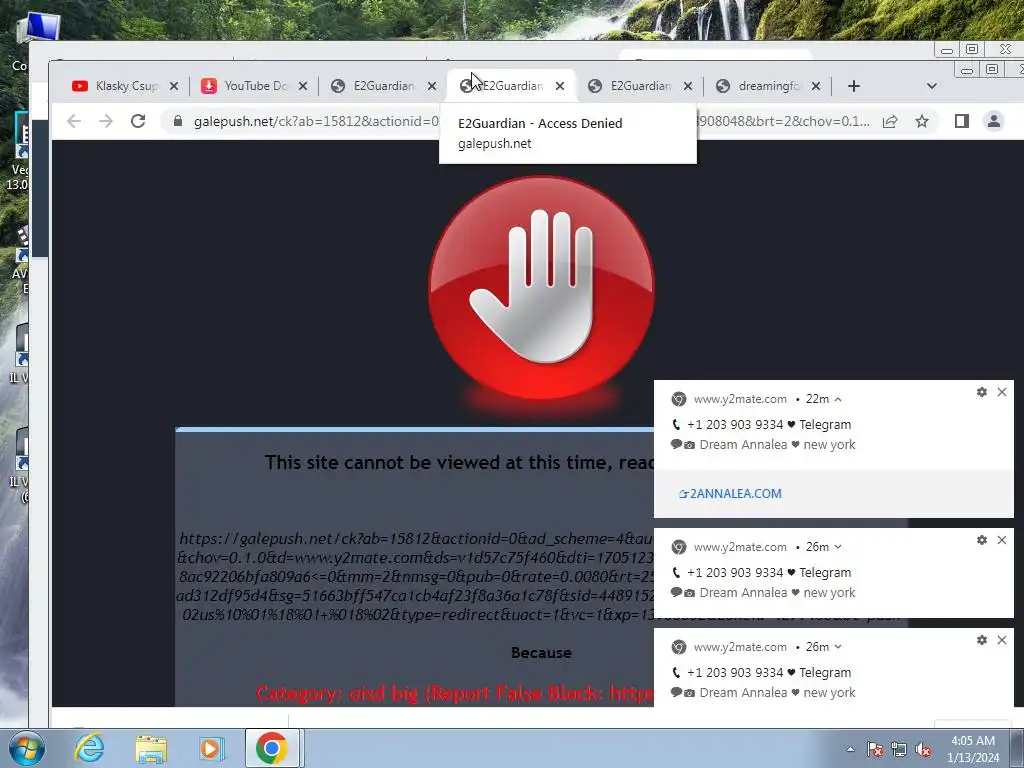
Task: Close the last E2Guardian tab
Action: pyautogui.click(x=688, y=86)
